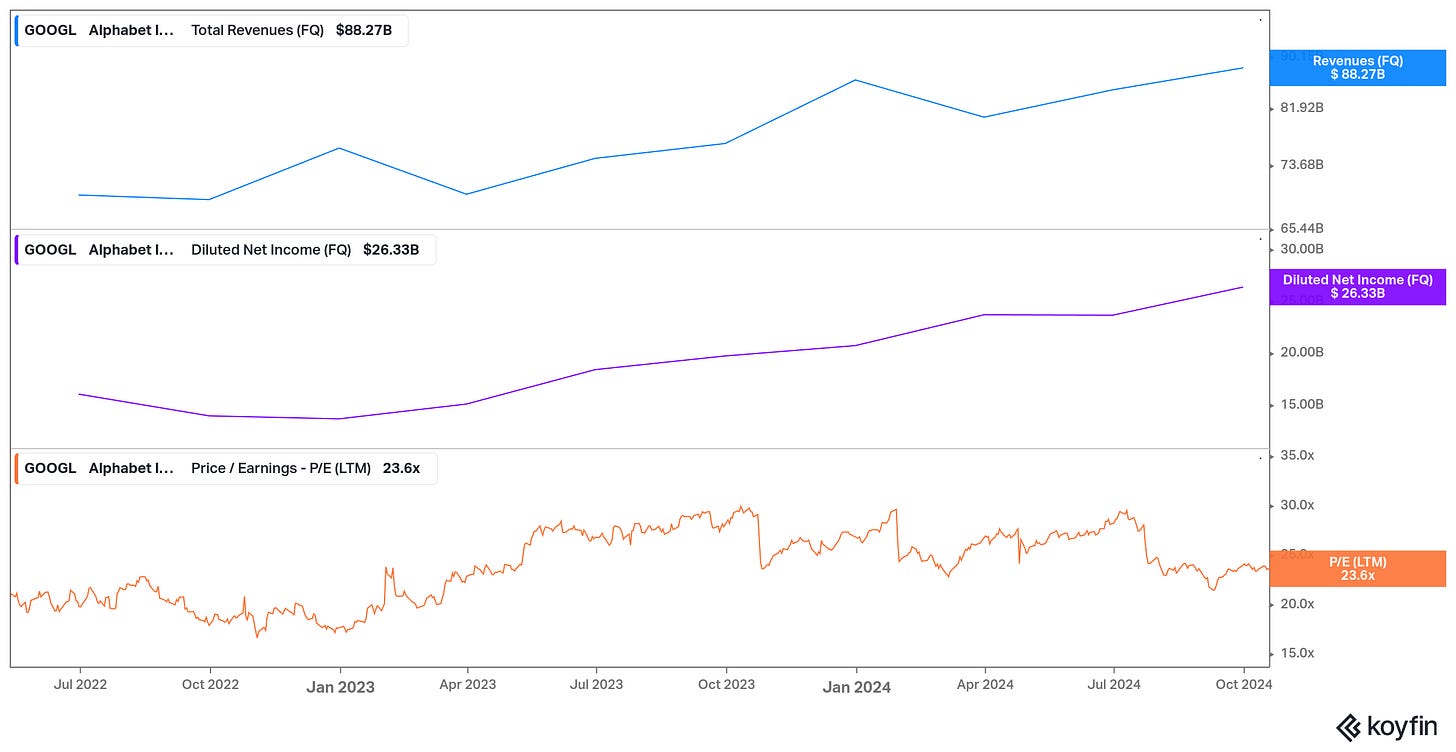This screenshot has height=752, width=1456.
Task: Click the Diluted Net Income (FQ) legend label
Action: click(x=271, y=250)
